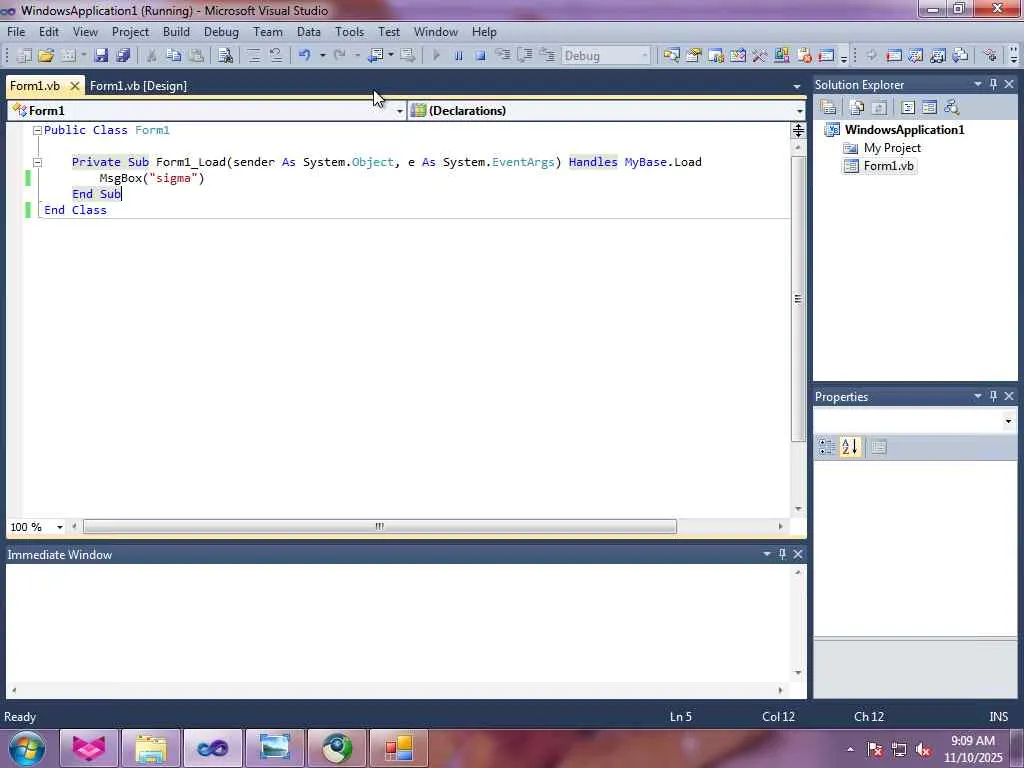The height and width of the screenshot is (768, 1024).
Task: Click the Find in Files toolbar icon
Action: [225, 56]
